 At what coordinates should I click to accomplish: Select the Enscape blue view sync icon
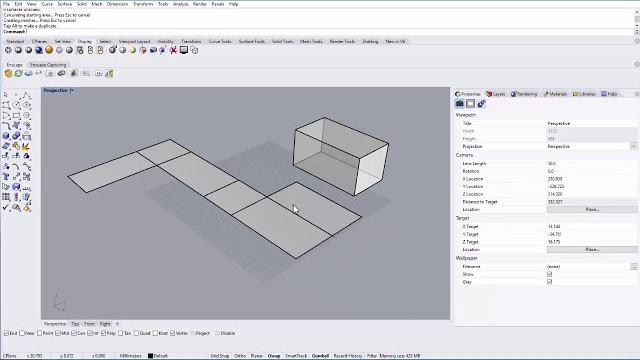pyautogui.click(x=29, y=73)
